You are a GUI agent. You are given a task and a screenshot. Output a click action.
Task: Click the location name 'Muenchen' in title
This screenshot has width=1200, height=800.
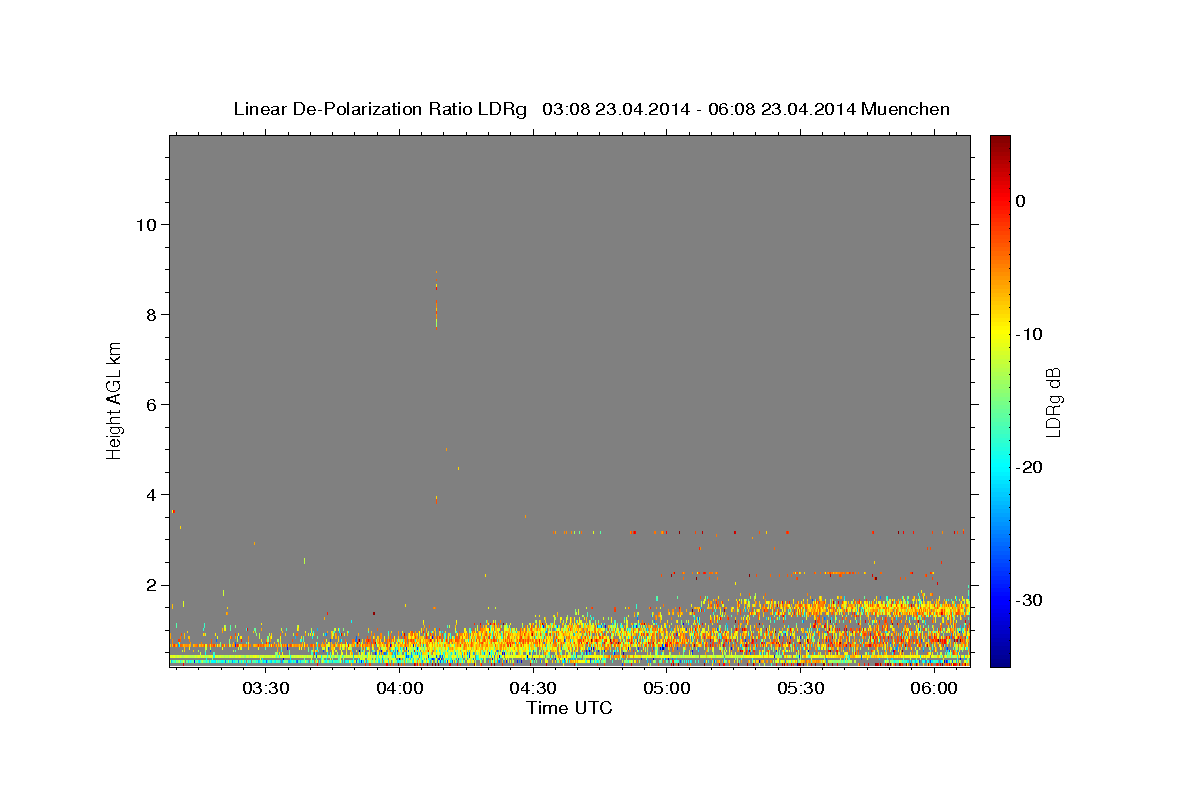point(907,109)
